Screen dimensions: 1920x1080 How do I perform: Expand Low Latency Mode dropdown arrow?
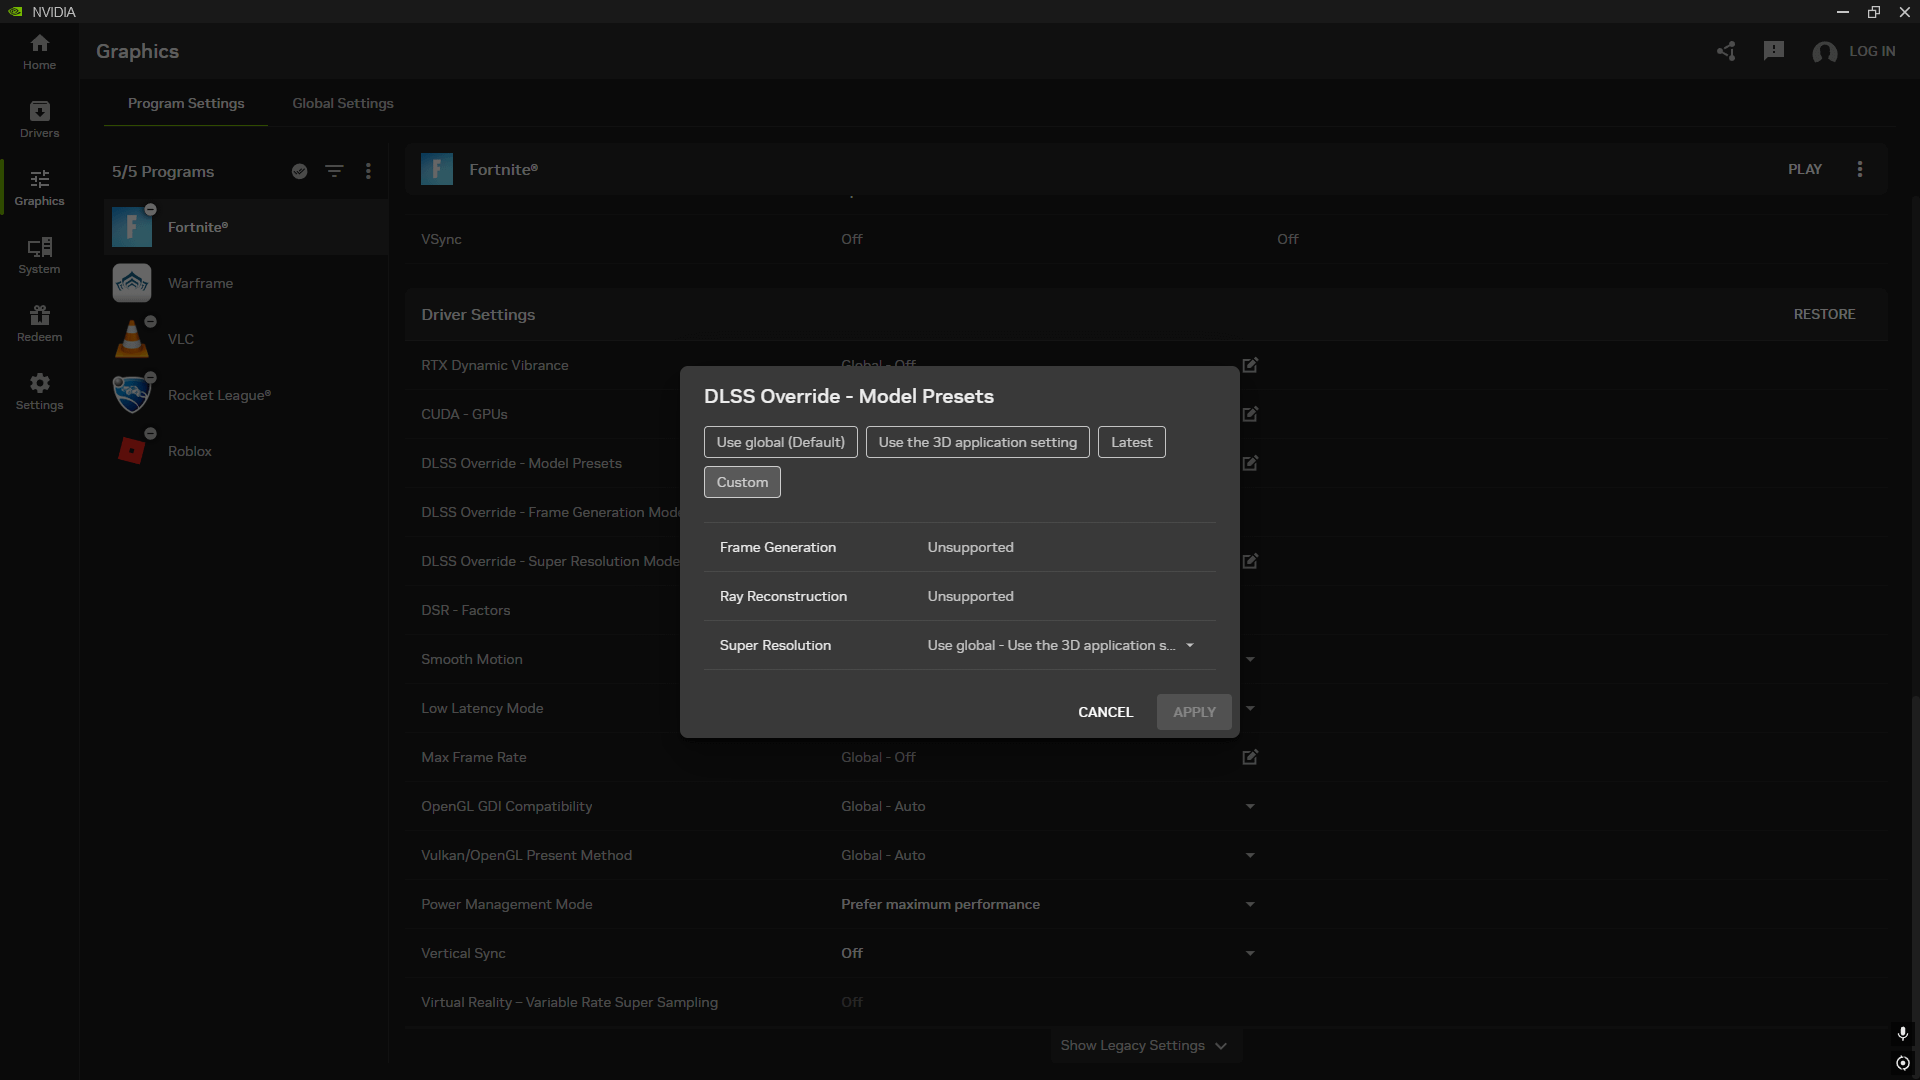pos(1250,708)
